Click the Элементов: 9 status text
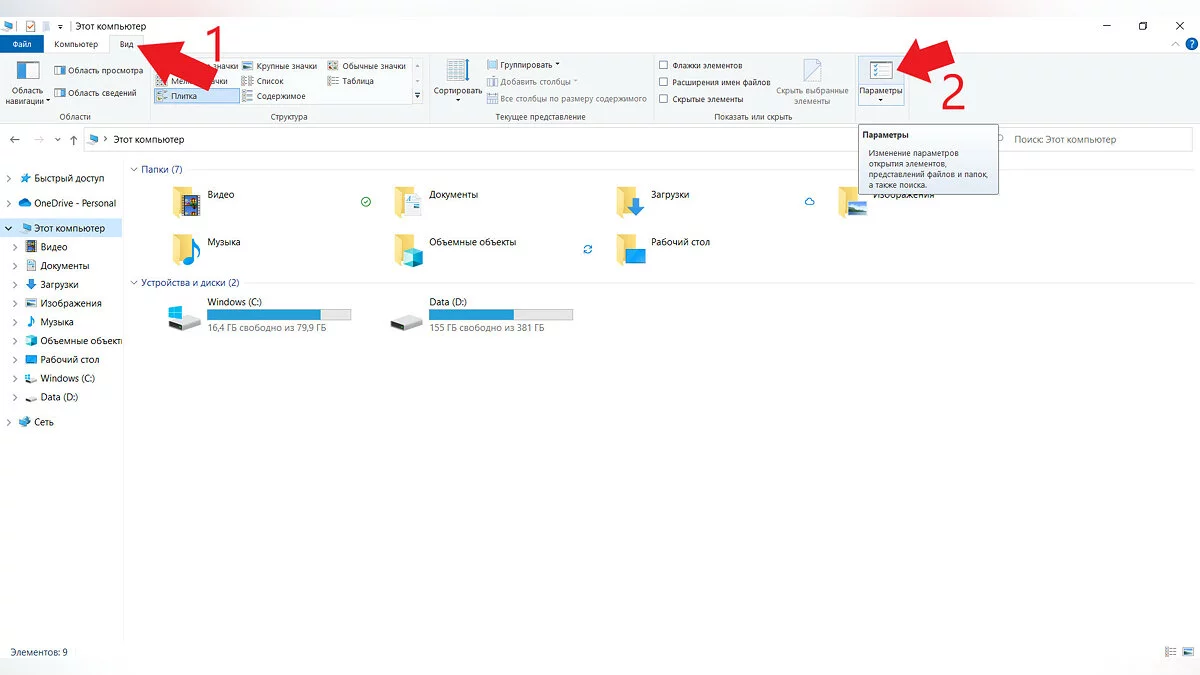Viewport: 1200px width, 675px height. tap(39, 652)
